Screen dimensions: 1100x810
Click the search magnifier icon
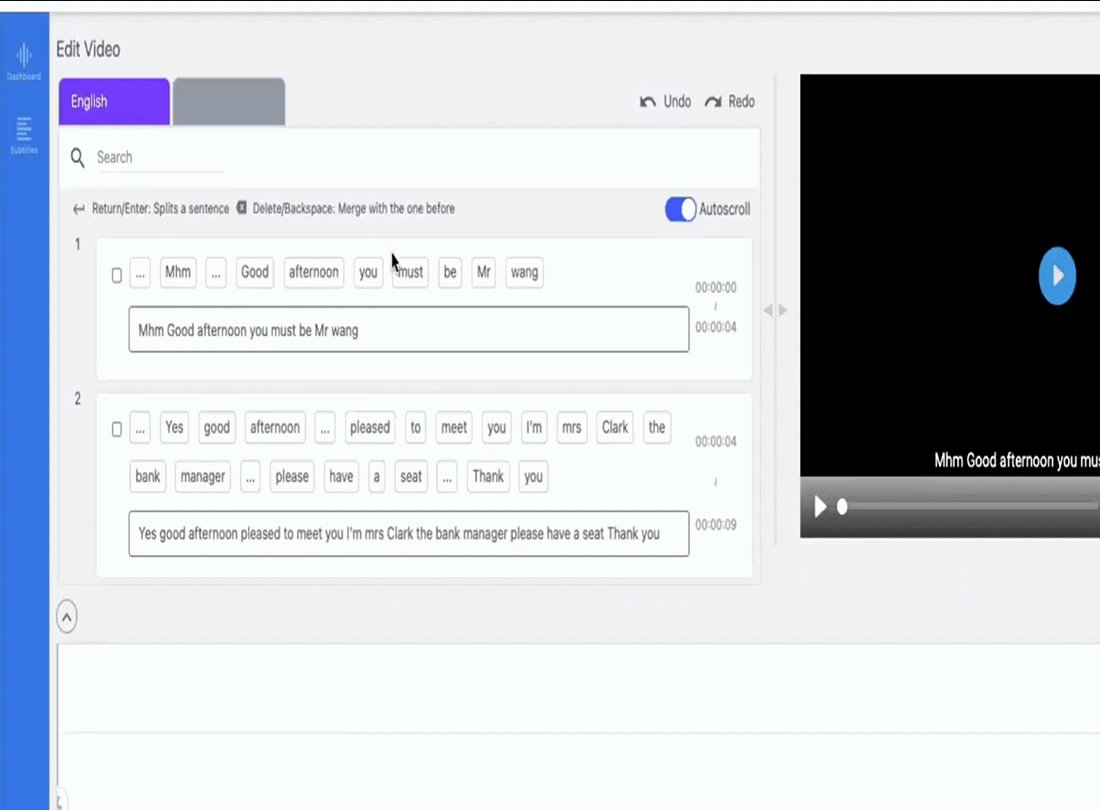78,158
